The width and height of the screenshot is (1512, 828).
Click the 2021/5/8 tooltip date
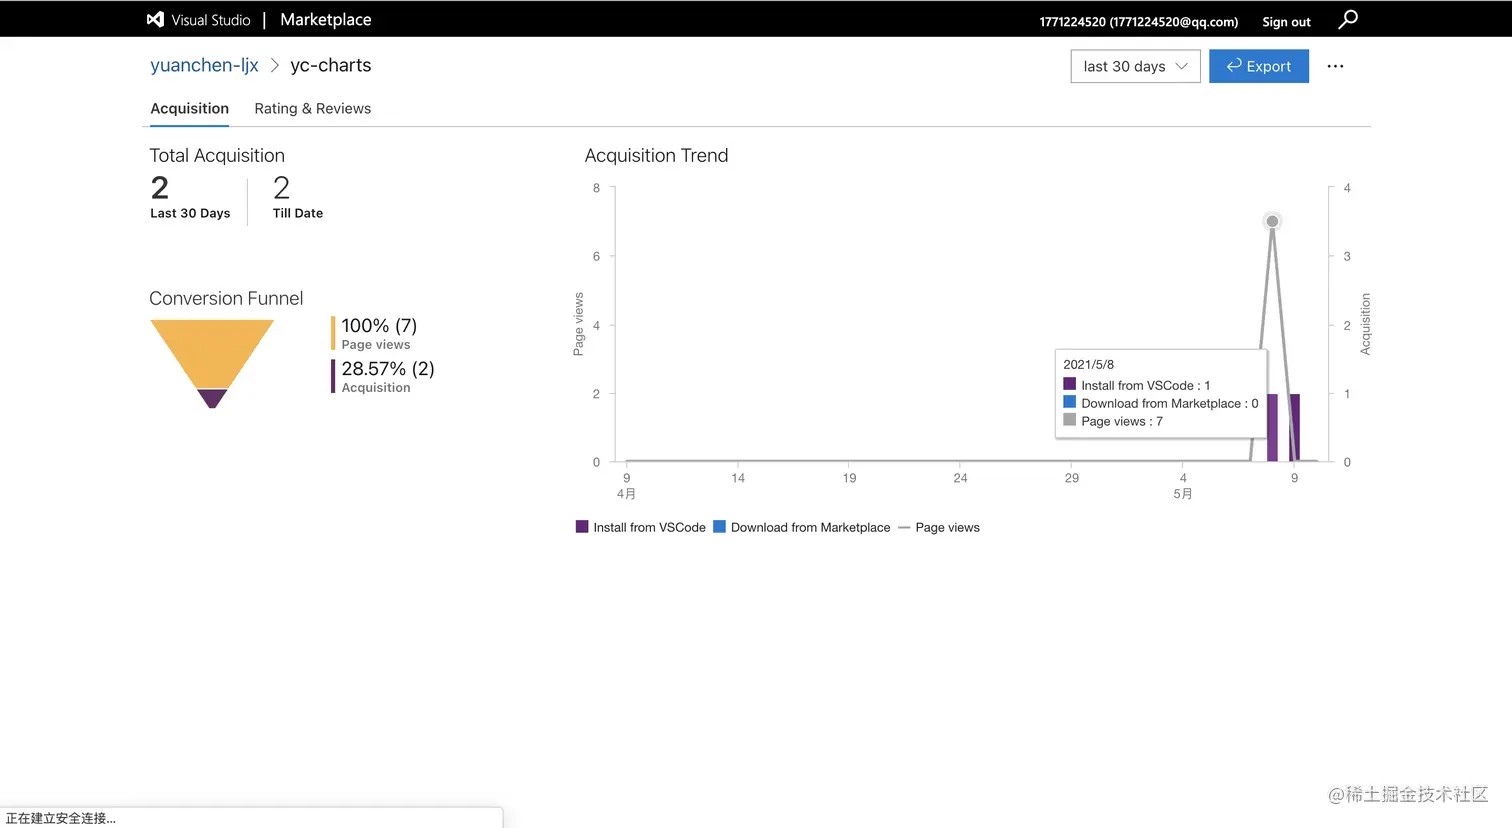[x=1088, y=364]
